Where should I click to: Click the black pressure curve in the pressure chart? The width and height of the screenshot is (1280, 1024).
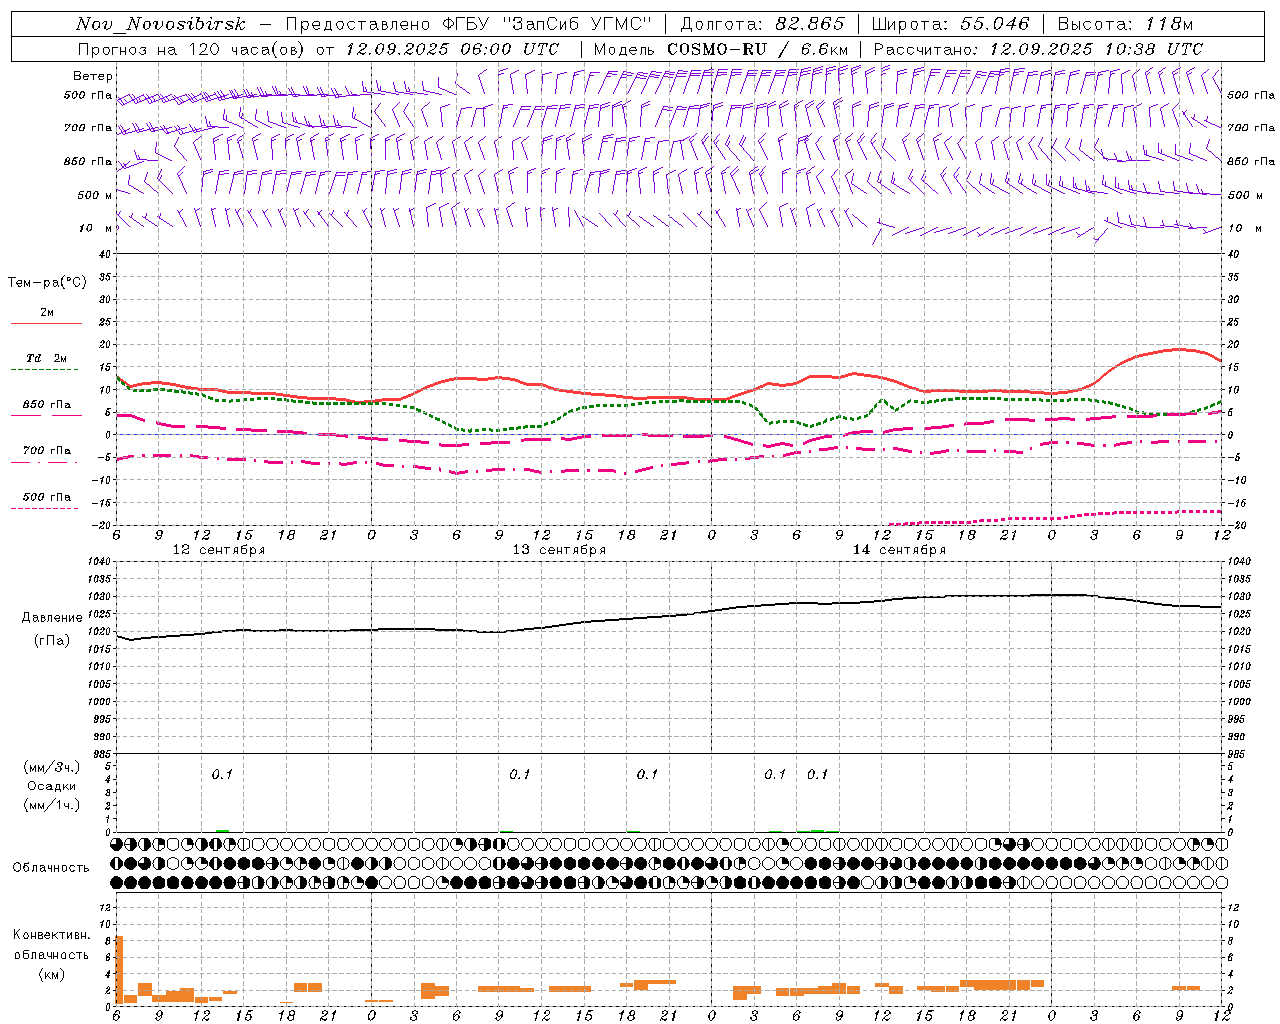click(x=670, y=616)
